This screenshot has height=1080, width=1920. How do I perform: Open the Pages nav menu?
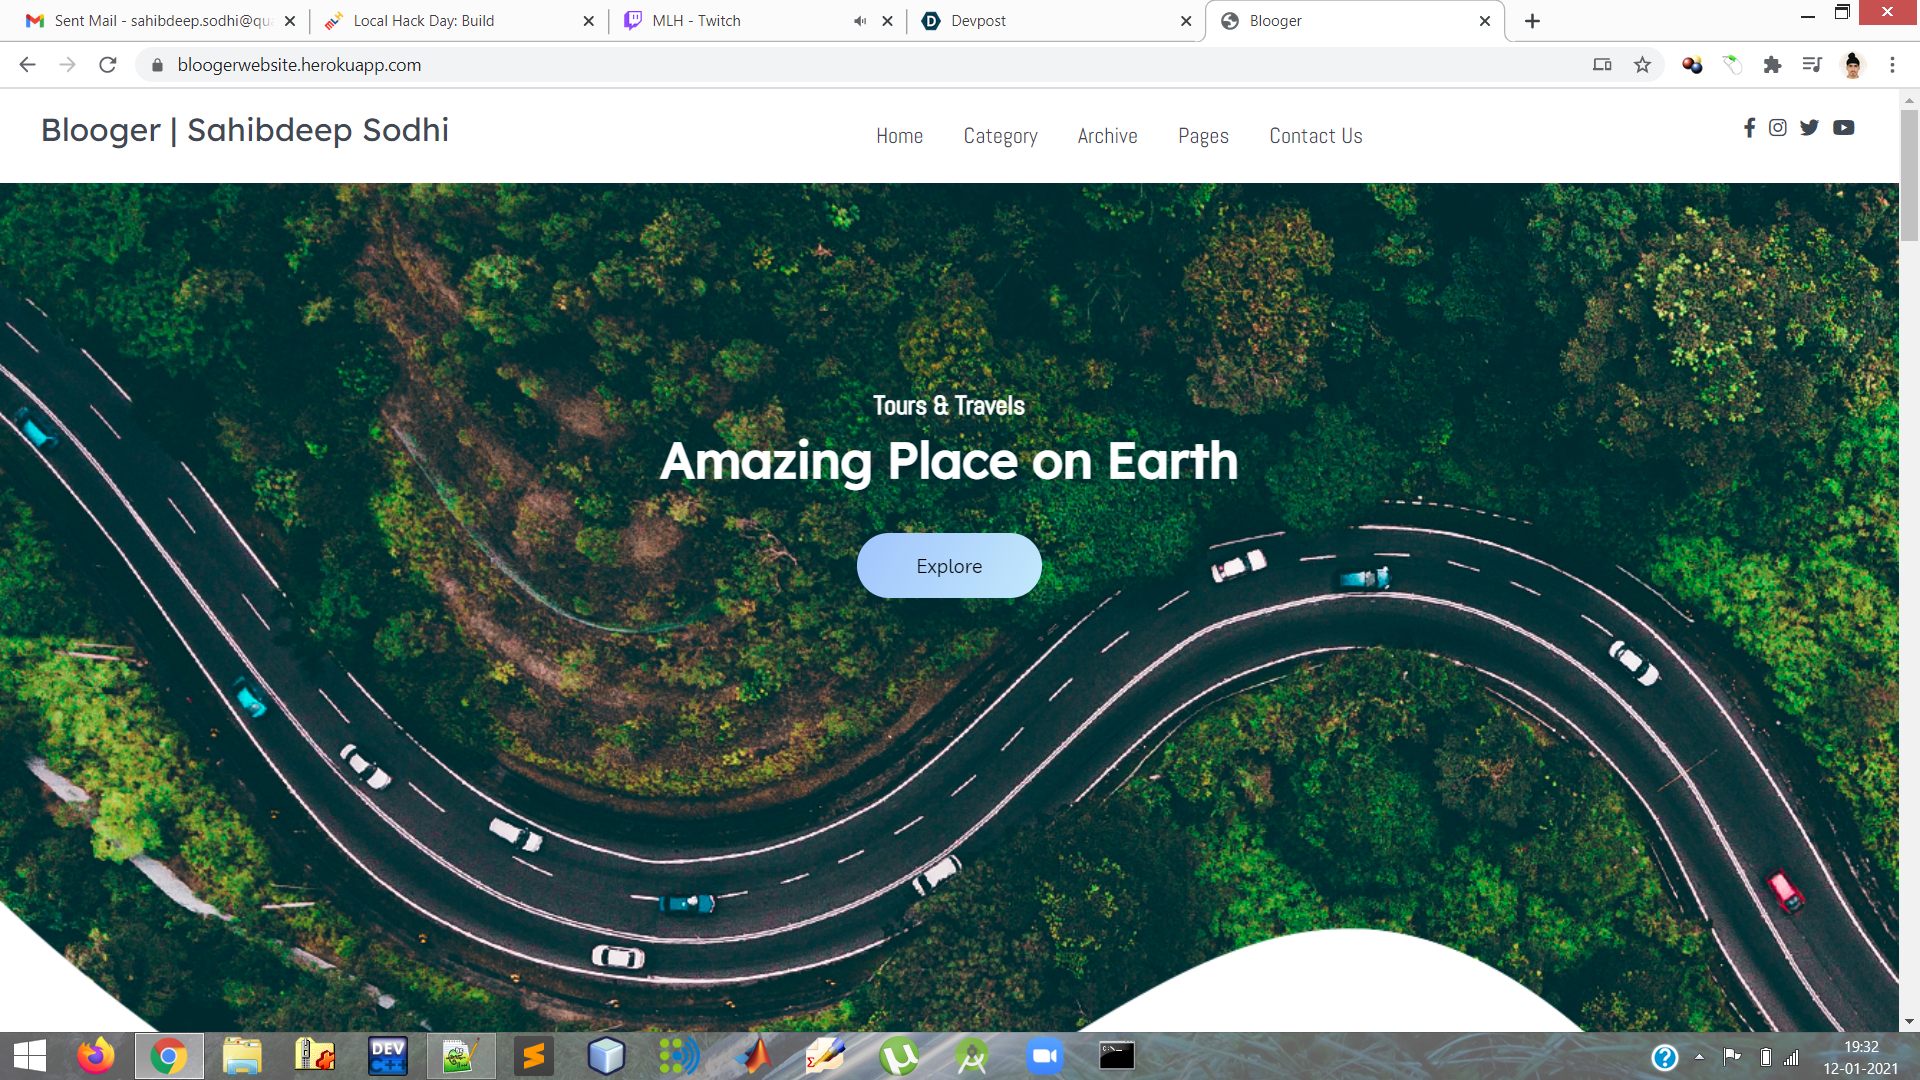pos(1203,136)
